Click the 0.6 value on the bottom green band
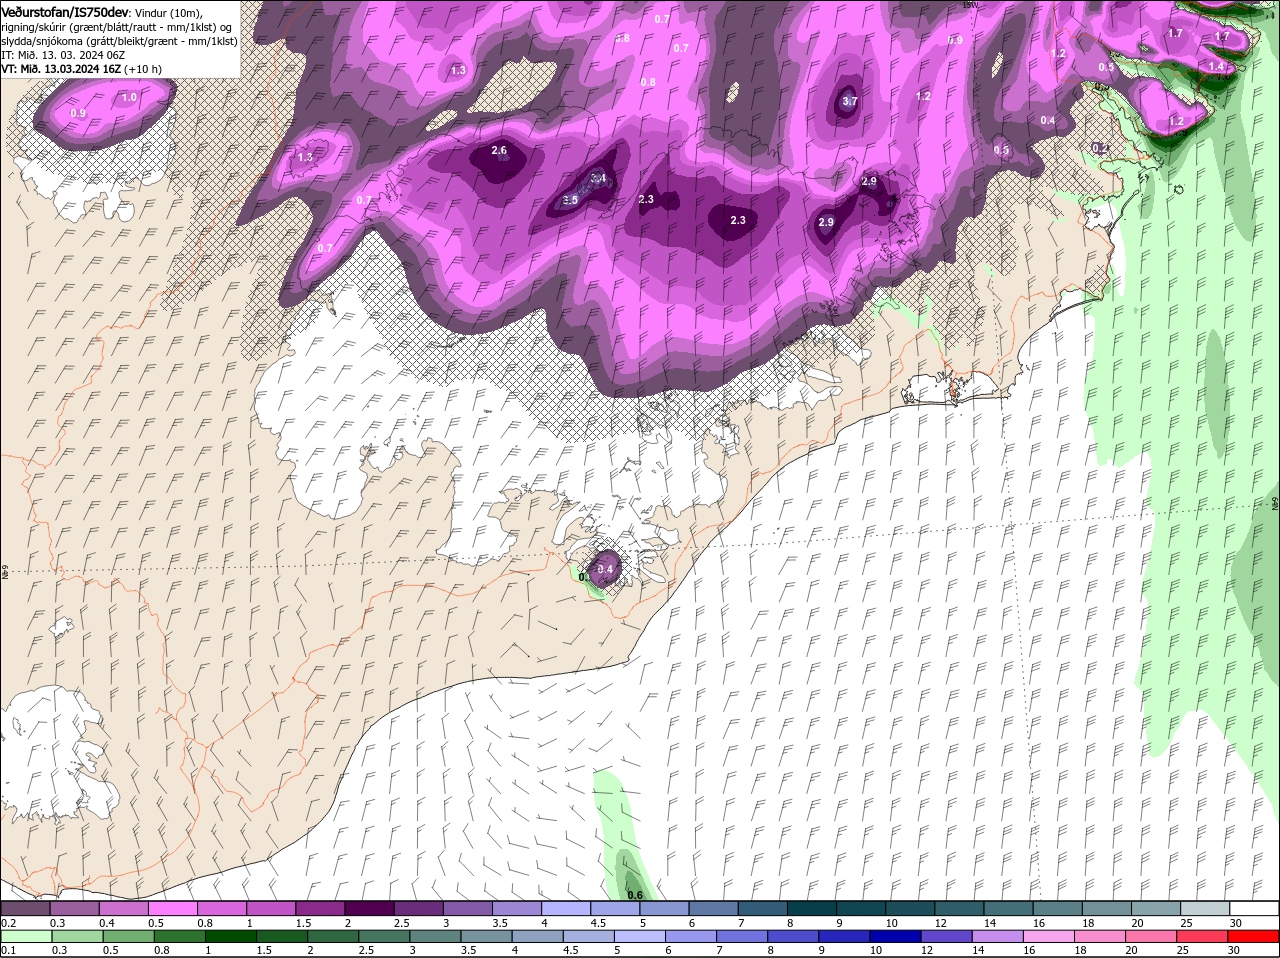Screen dimensions: 1280x958 634,895
